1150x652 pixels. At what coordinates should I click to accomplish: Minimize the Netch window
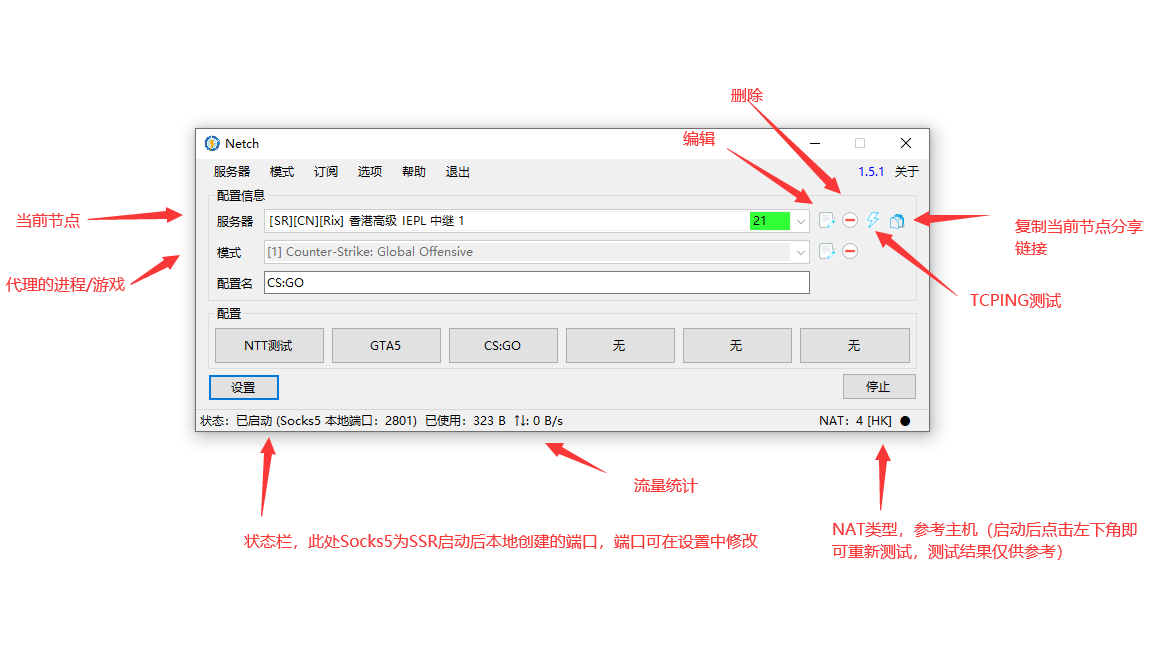click(815, 143)
